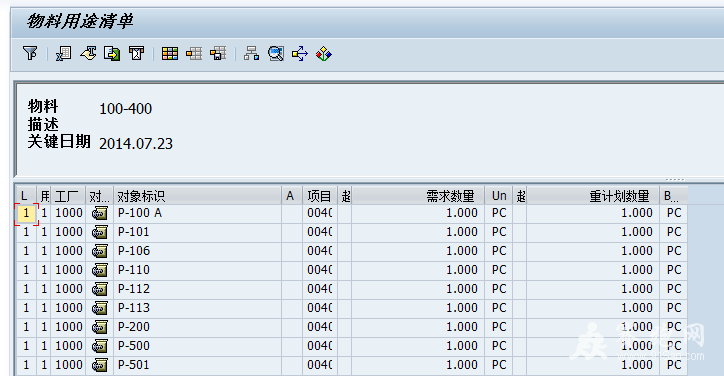This screenshot has width=724, height=376.
Task: Click item number cell in P-106 row
Action: 320,251
